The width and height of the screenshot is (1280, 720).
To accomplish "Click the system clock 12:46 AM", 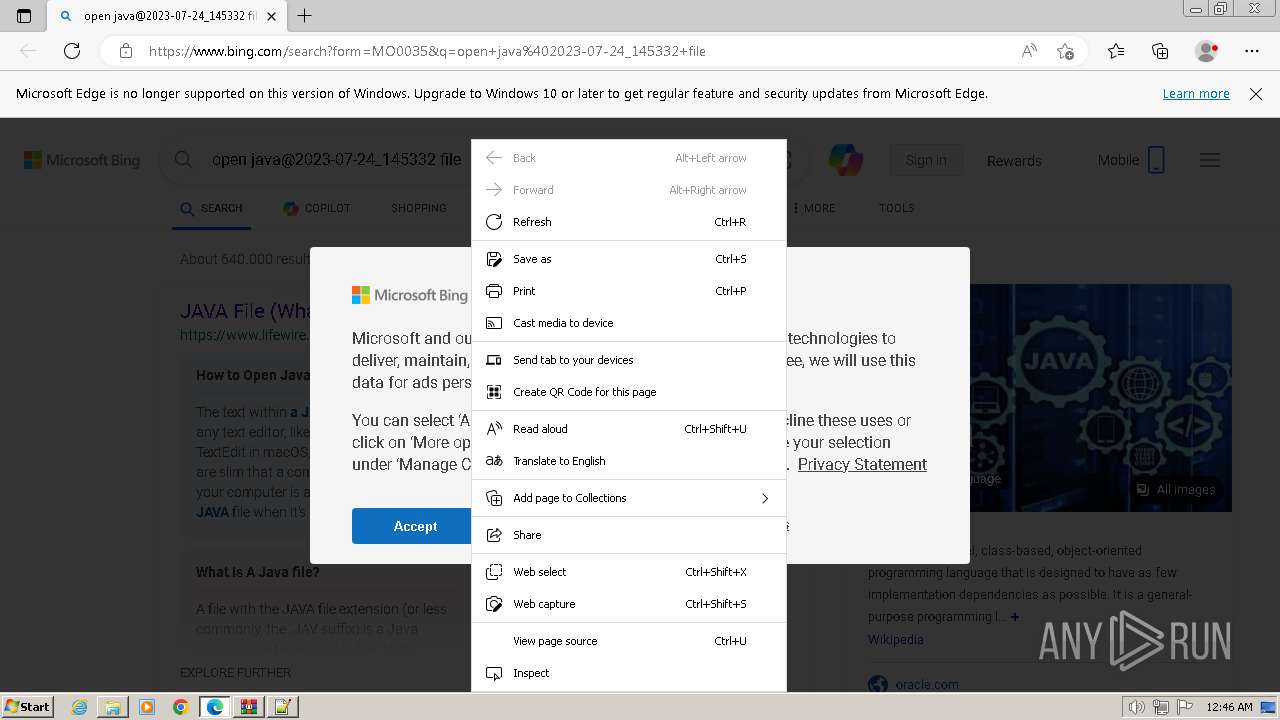I will pyautogui.click(x=1229, y=707).
